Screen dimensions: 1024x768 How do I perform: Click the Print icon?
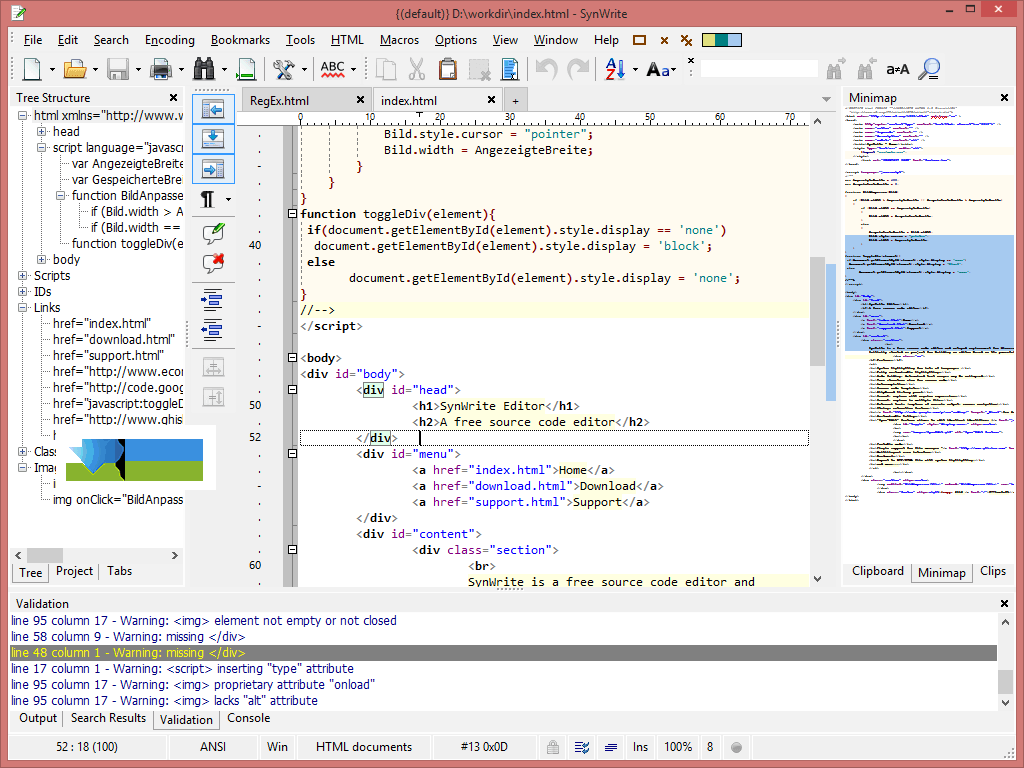tap(161, 69)
